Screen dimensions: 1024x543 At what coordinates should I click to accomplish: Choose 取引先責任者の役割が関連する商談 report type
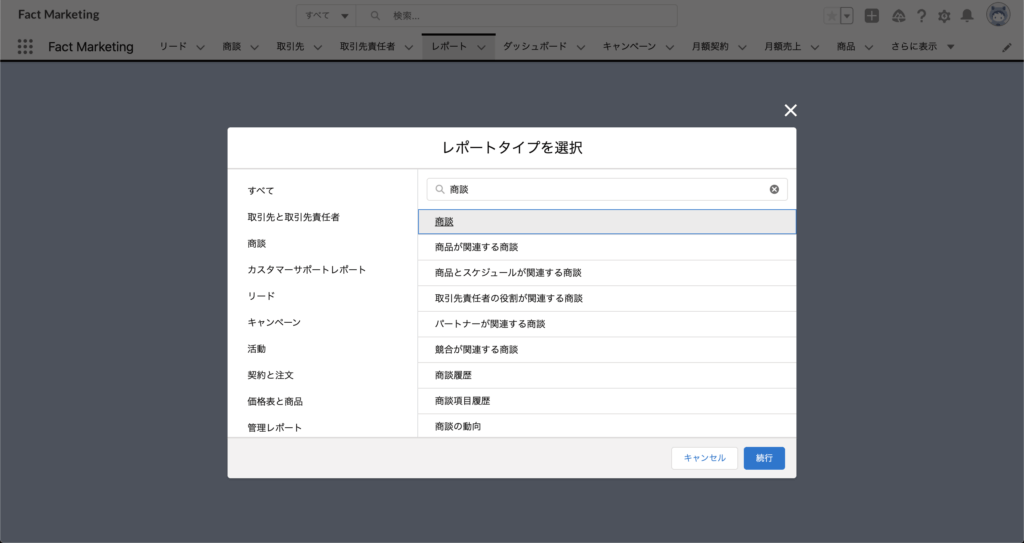[607, 298]
